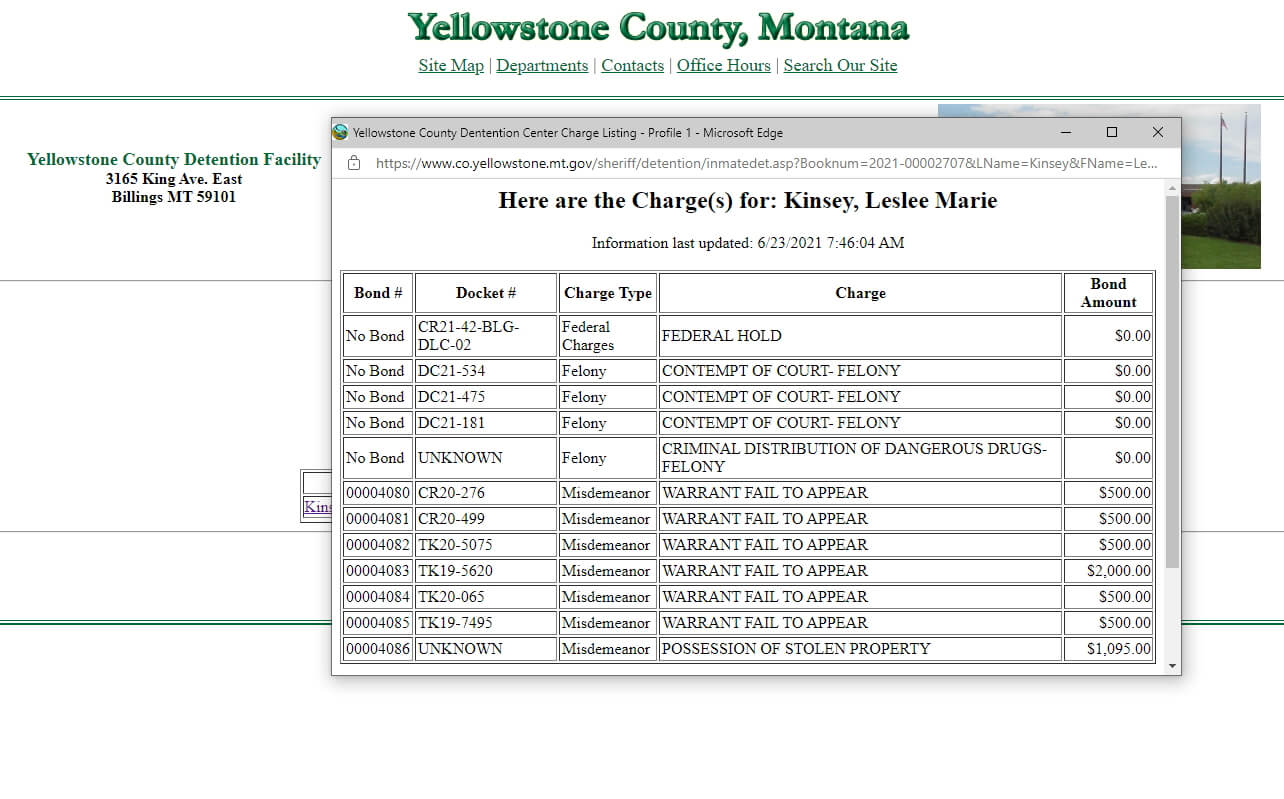Click the lock icon in the address bar
The image size is (1284, 799).
[x=354, y=163]
